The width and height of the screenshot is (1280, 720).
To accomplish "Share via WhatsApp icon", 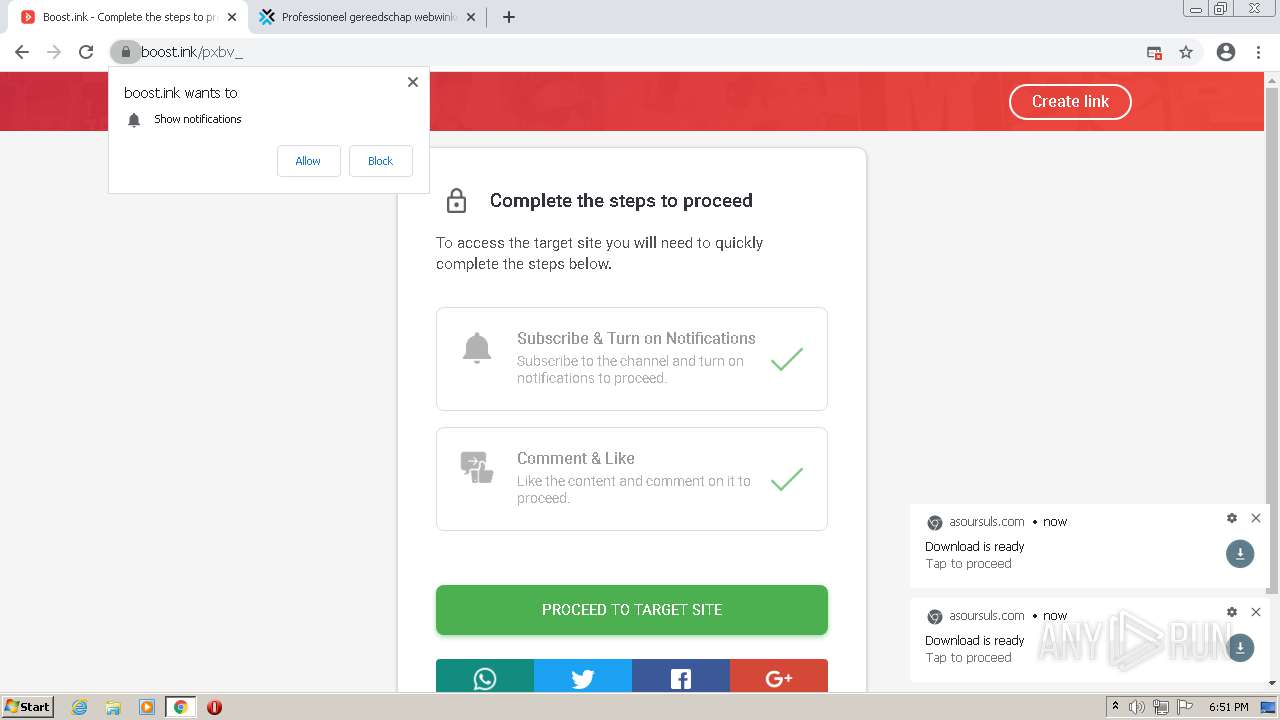I will point(485,678).
